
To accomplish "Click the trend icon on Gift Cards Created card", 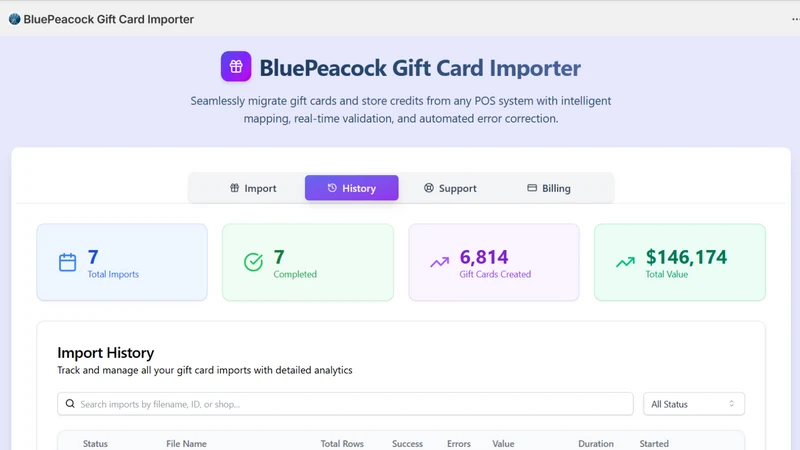I will 439,262.
